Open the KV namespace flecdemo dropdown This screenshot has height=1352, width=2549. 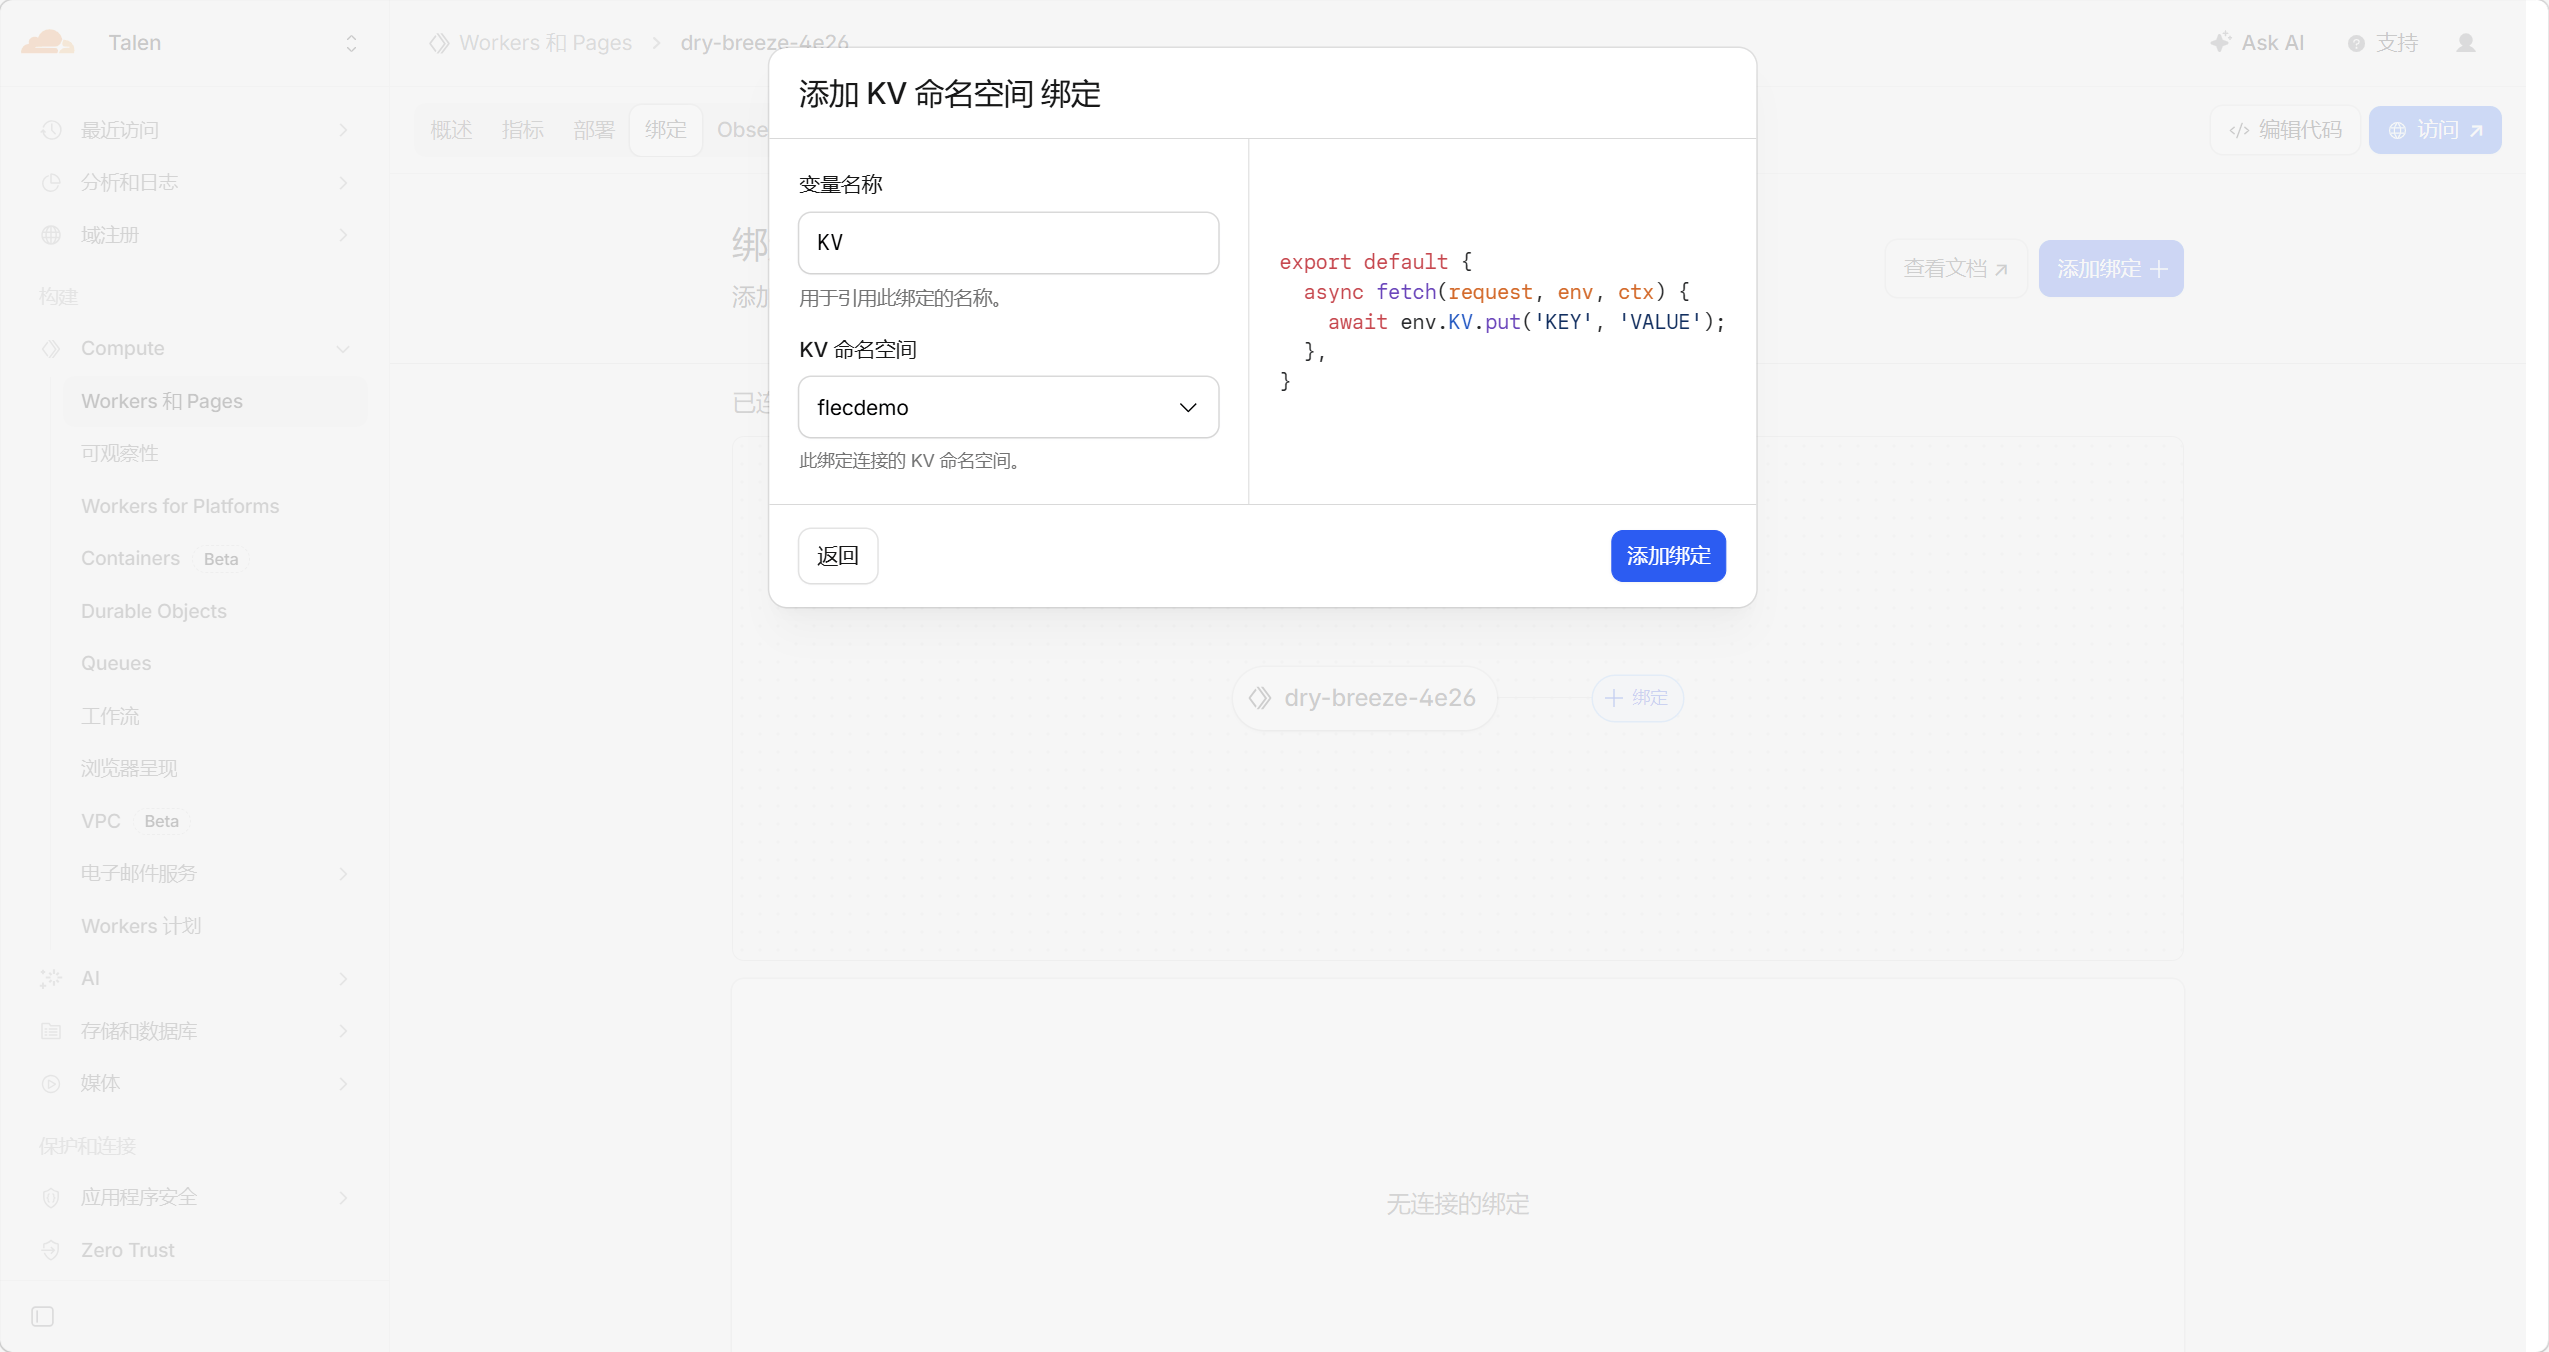coord(1008,407)
